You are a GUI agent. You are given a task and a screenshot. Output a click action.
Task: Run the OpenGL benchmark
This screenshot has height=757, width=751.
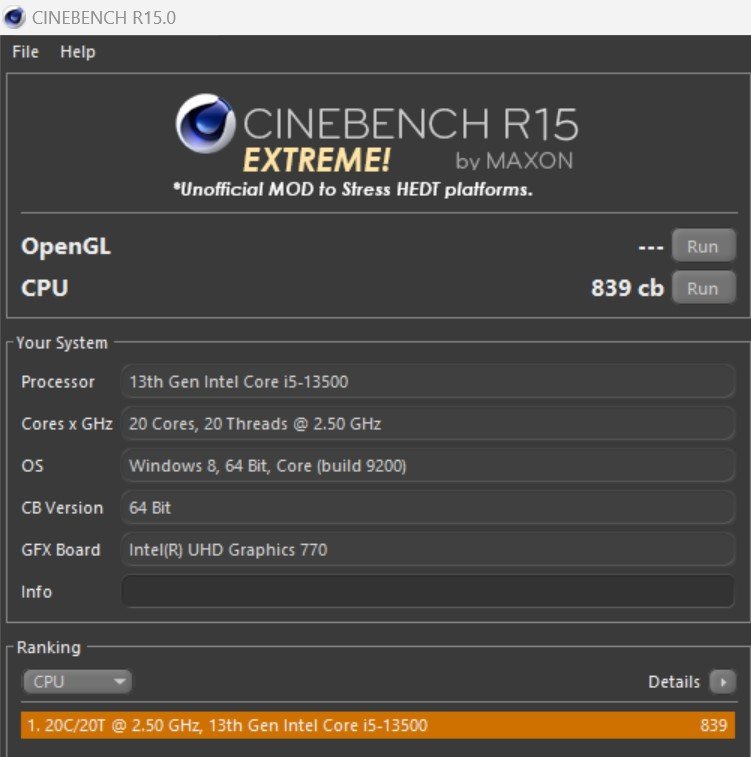coord(703,246)
